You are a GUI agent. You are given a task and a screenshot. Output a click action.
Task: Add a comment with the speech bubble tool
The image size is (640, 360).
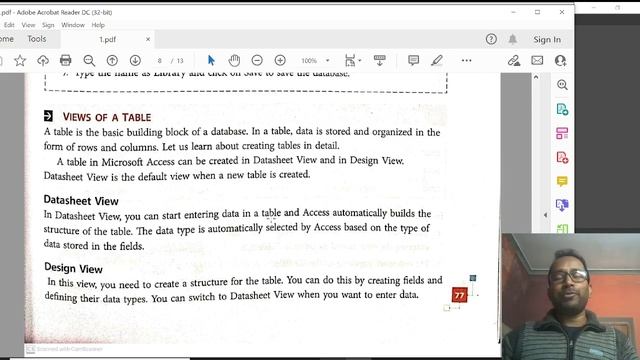pyautogui.click(x=413, y=60)
